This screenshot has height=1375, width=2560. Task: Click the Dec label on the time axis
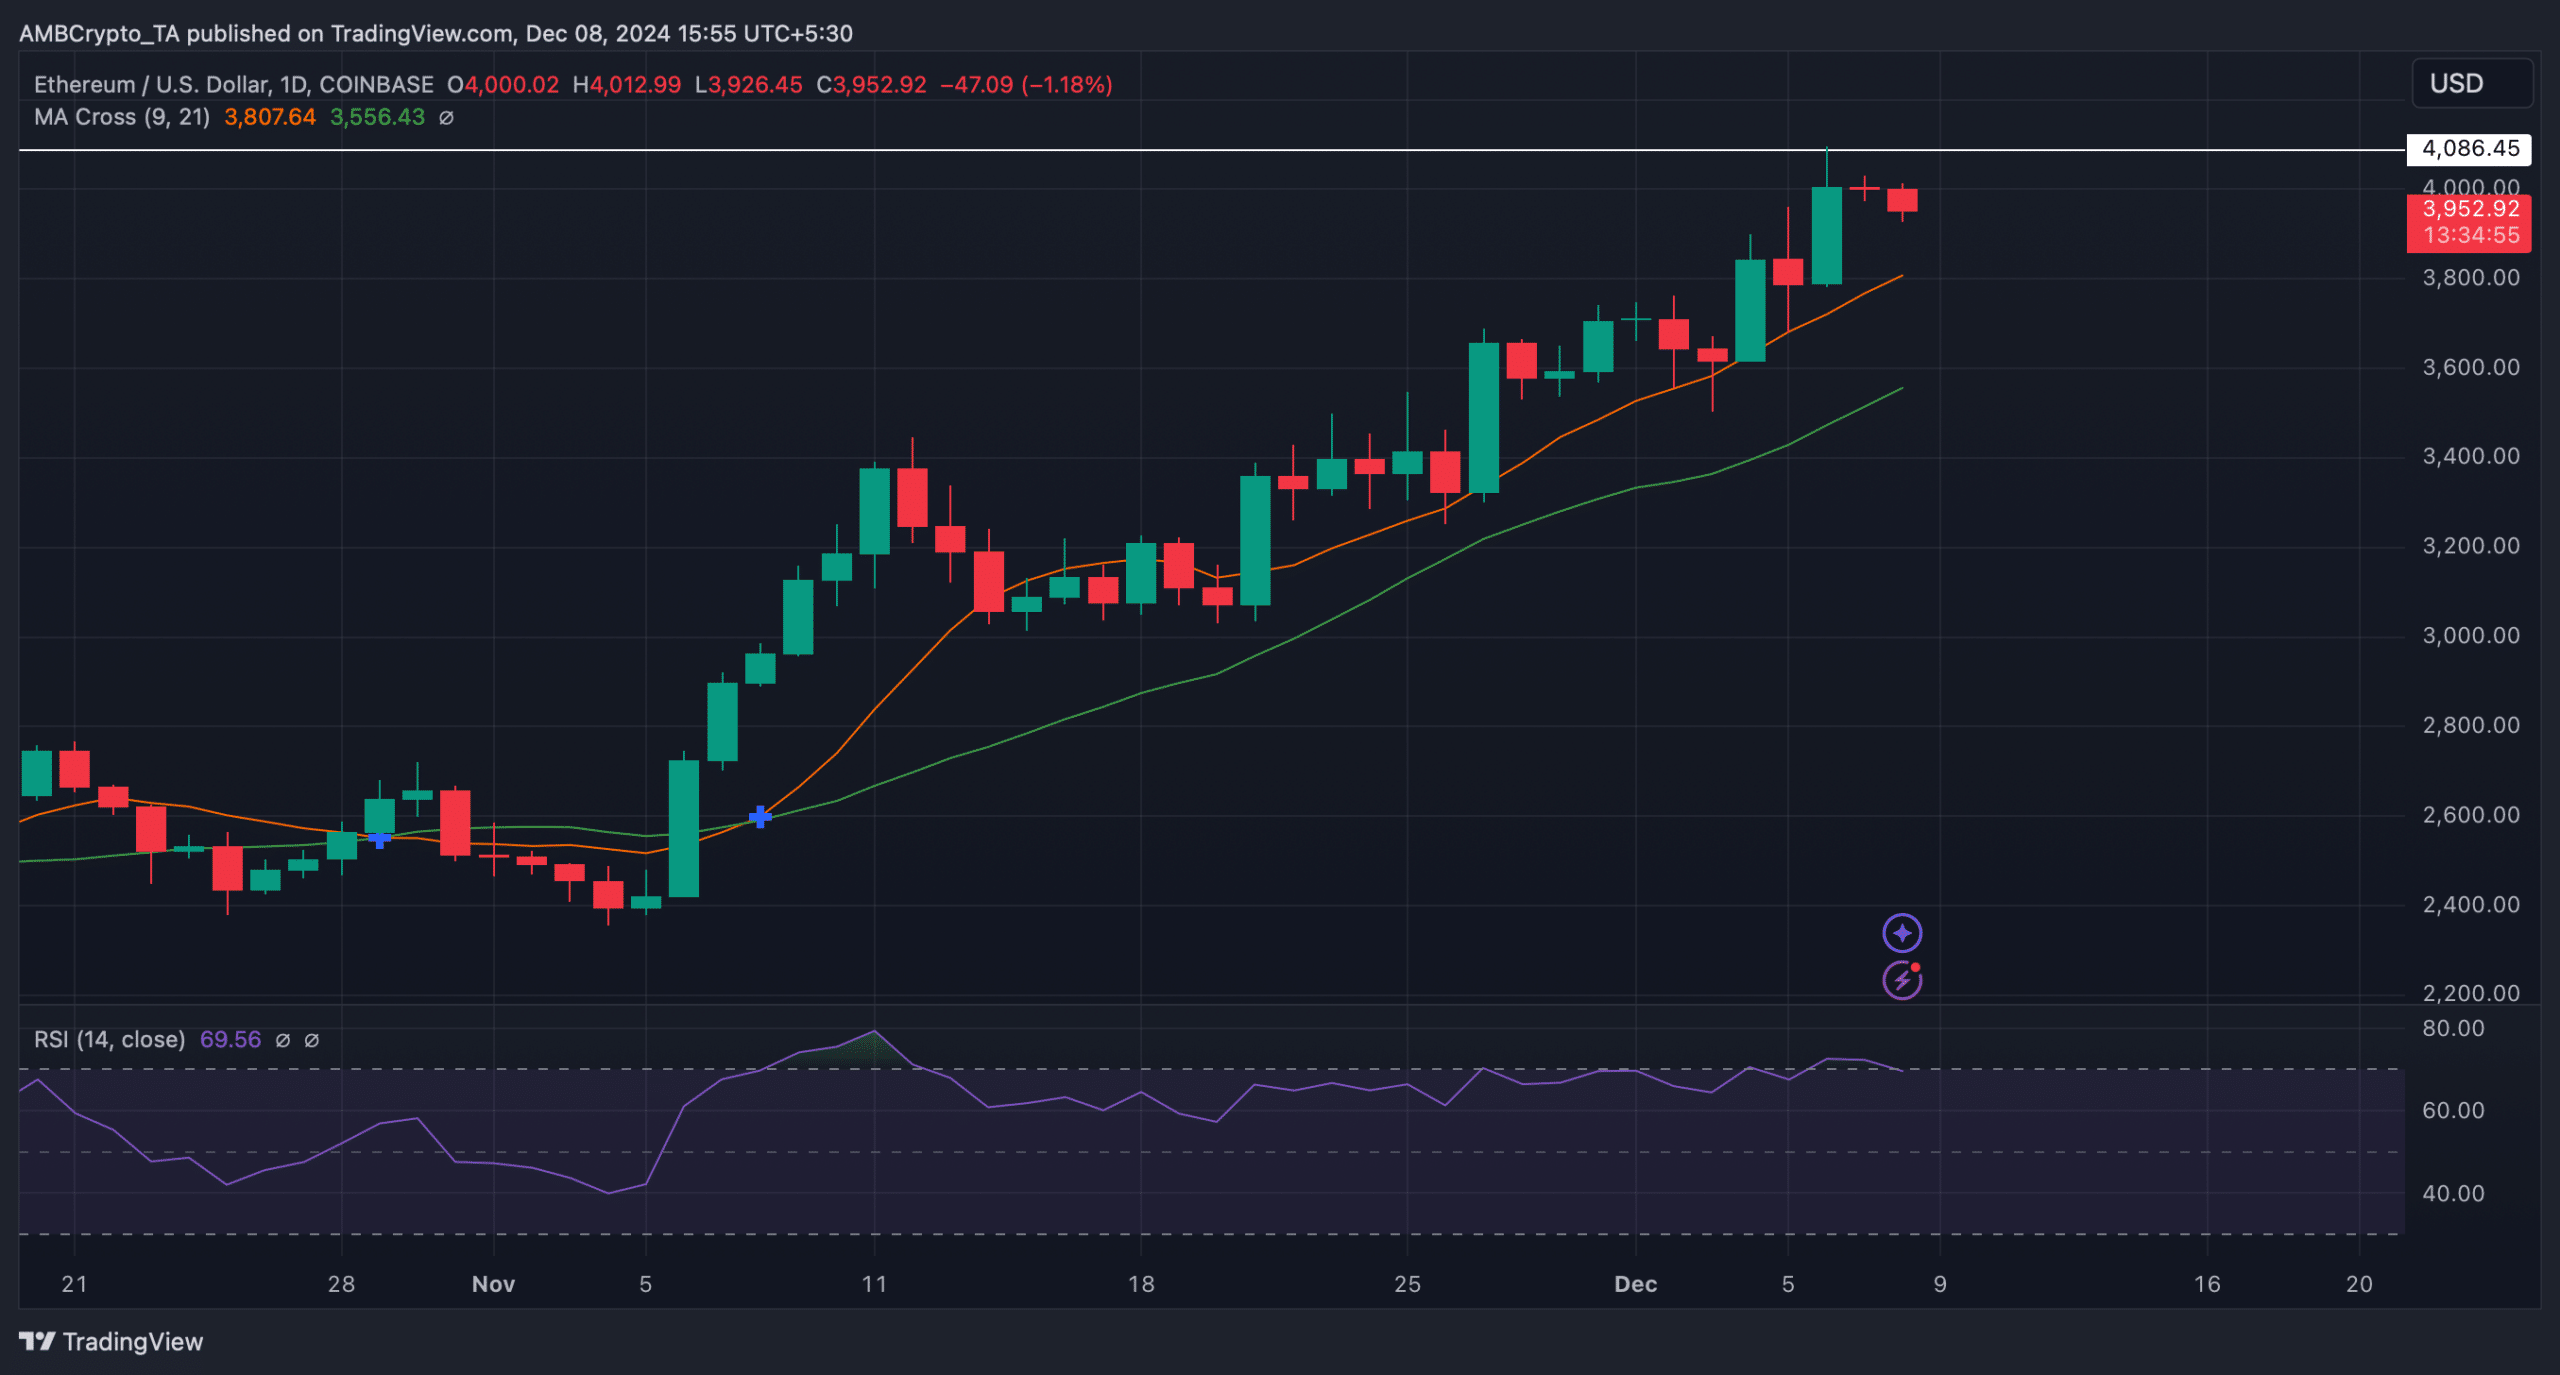coord(1635,1284)
